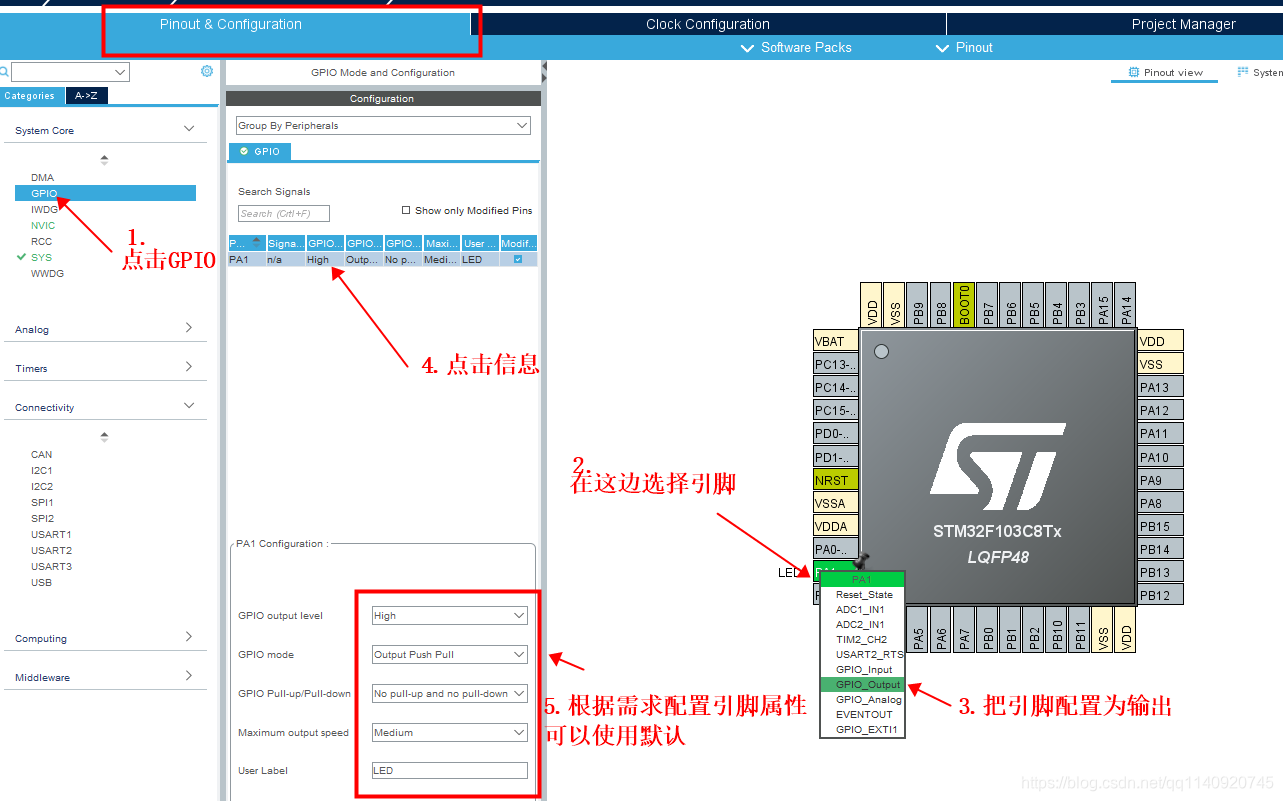This screenshot has width=1283, height=801.
Task: Click the PB0 pin
Action: (987, 630)
